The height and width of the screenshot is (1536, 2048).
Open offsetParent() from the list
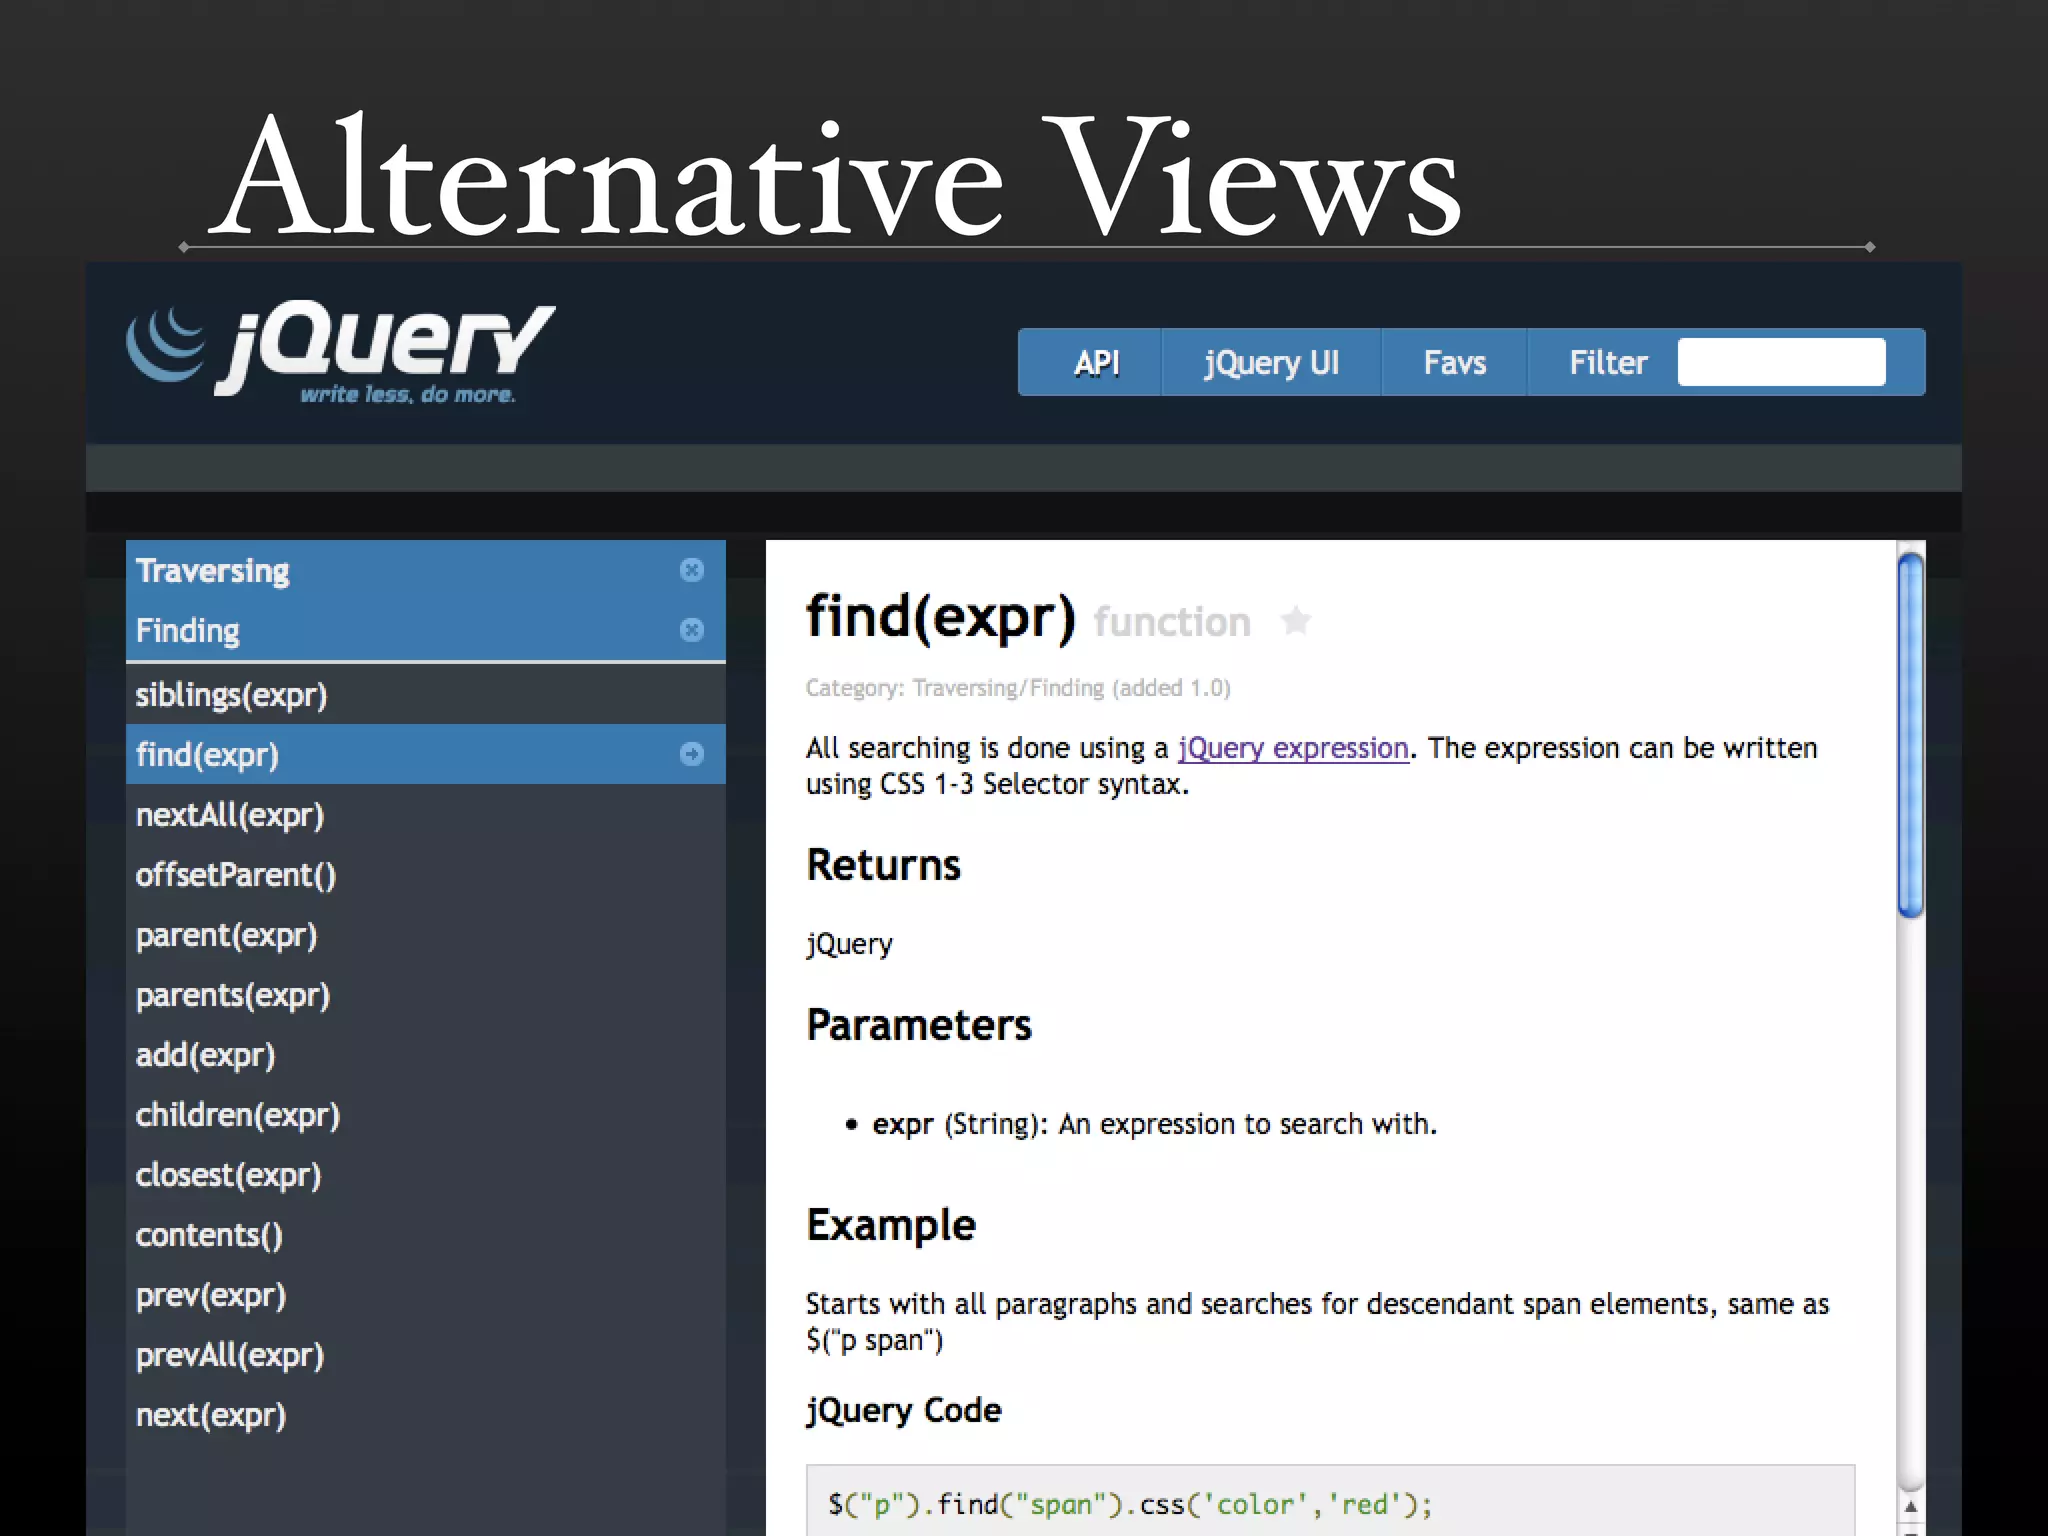(425, 874)
